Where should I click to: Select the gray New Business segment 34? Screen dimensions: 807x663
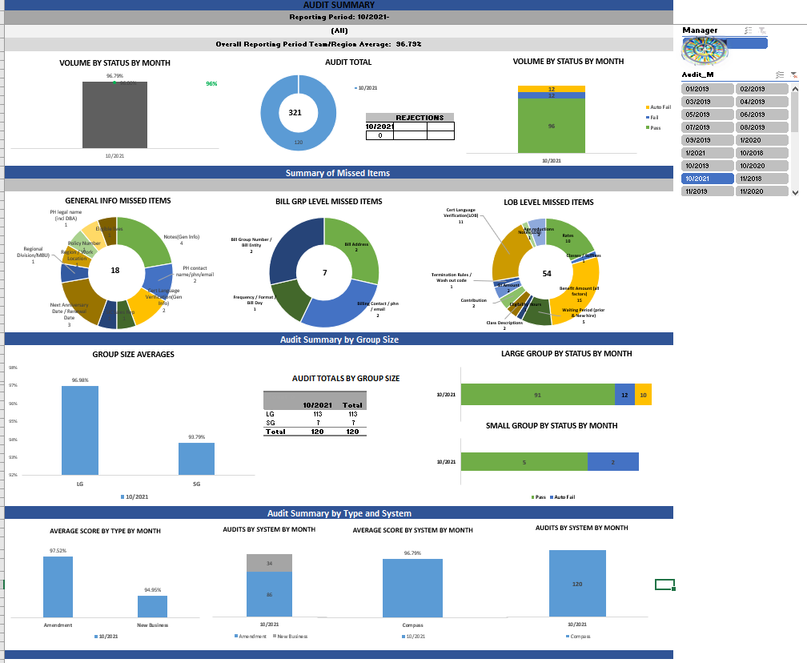coord(269,563)
